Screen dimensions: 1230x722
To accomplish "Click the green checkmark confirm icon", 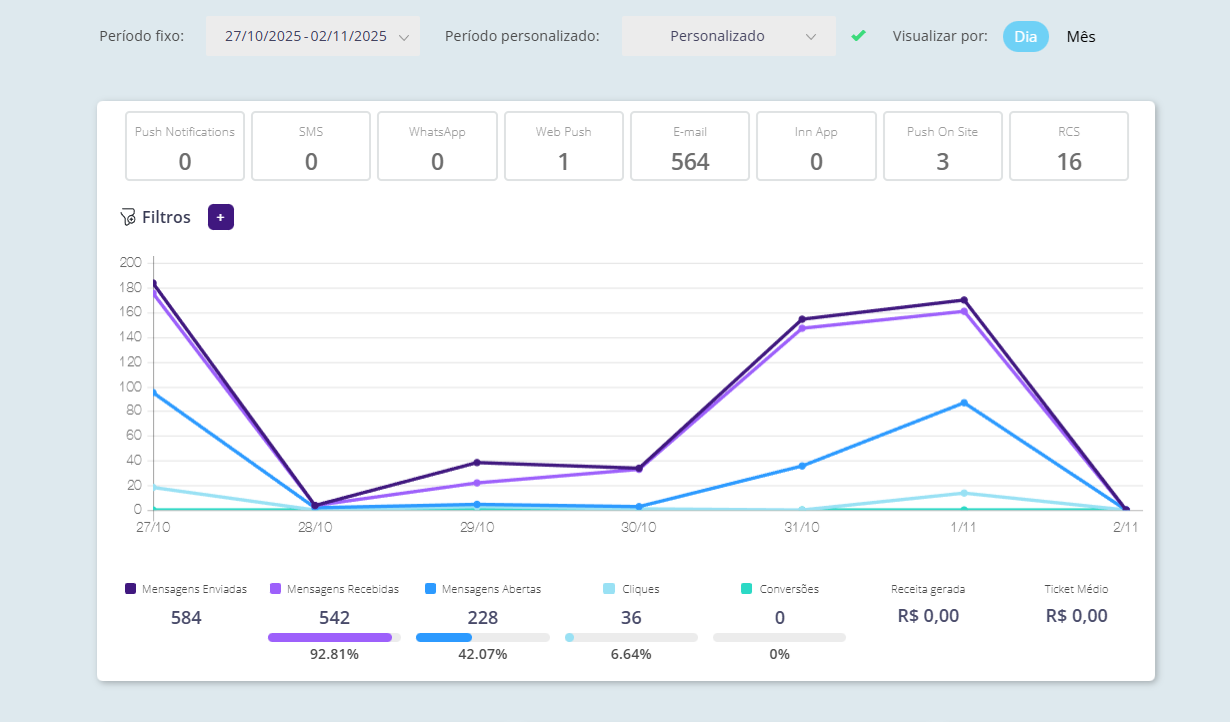I will point(858,36).
